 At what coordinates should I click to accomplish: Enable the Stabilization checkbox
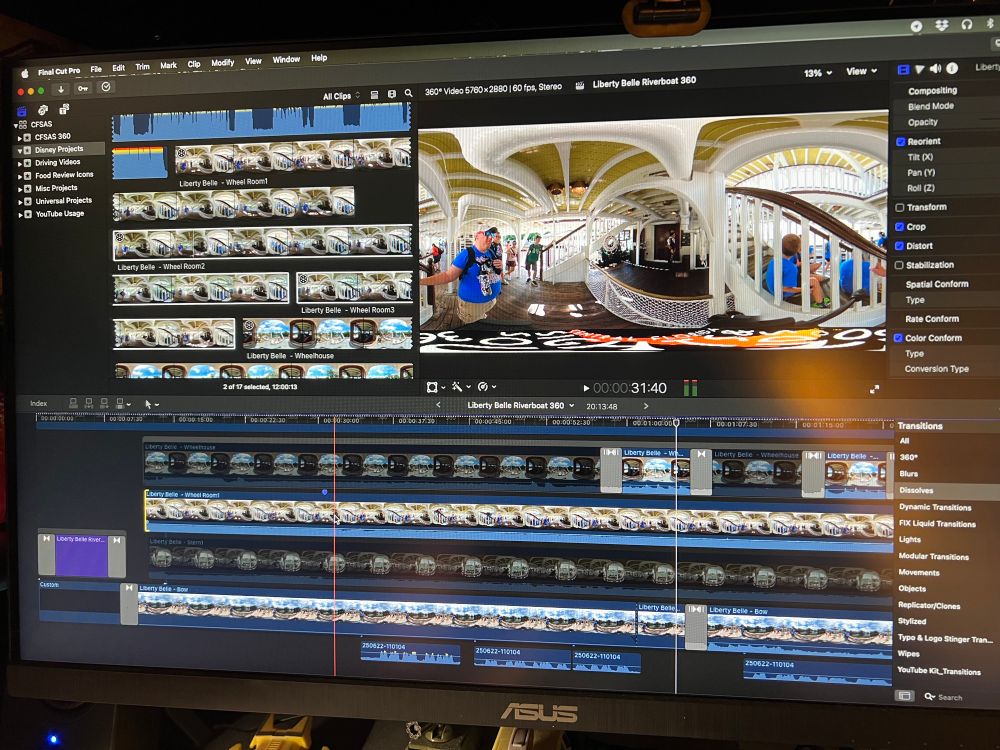(x=899, y=265)
